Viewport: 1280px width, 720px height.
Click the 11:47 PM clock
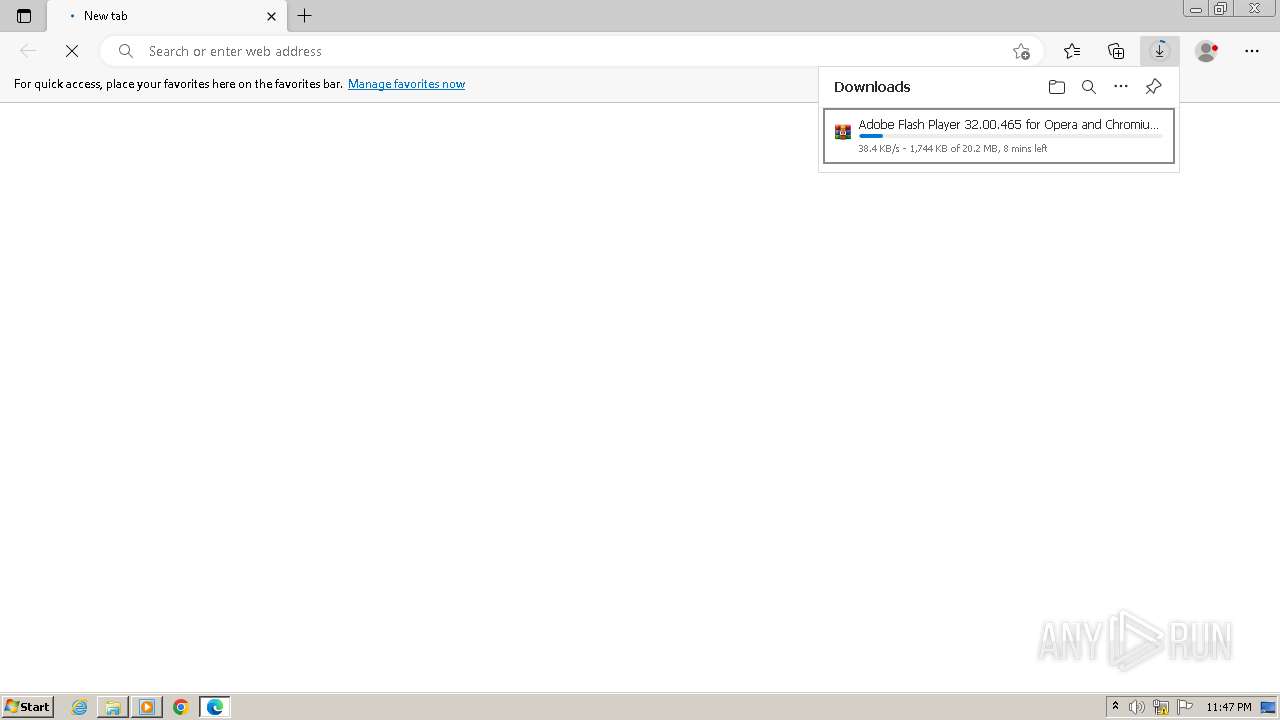point(1229,707)
